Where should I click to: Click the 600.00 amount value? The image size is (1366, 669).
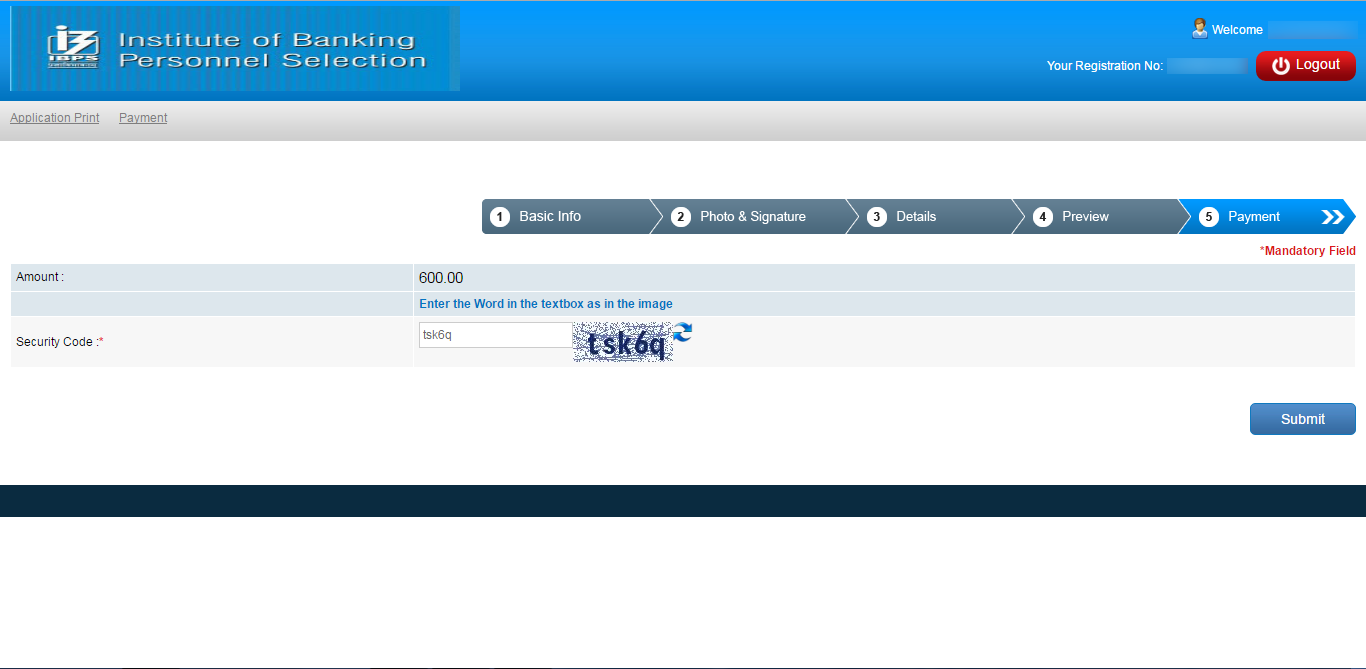441,278
